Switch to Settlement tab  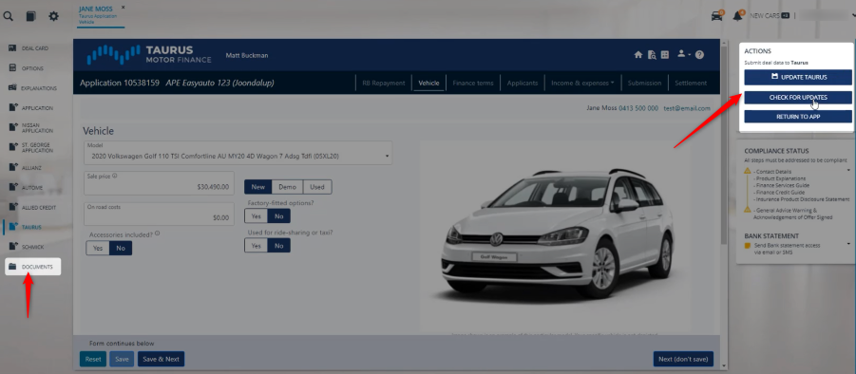(691, 83)
